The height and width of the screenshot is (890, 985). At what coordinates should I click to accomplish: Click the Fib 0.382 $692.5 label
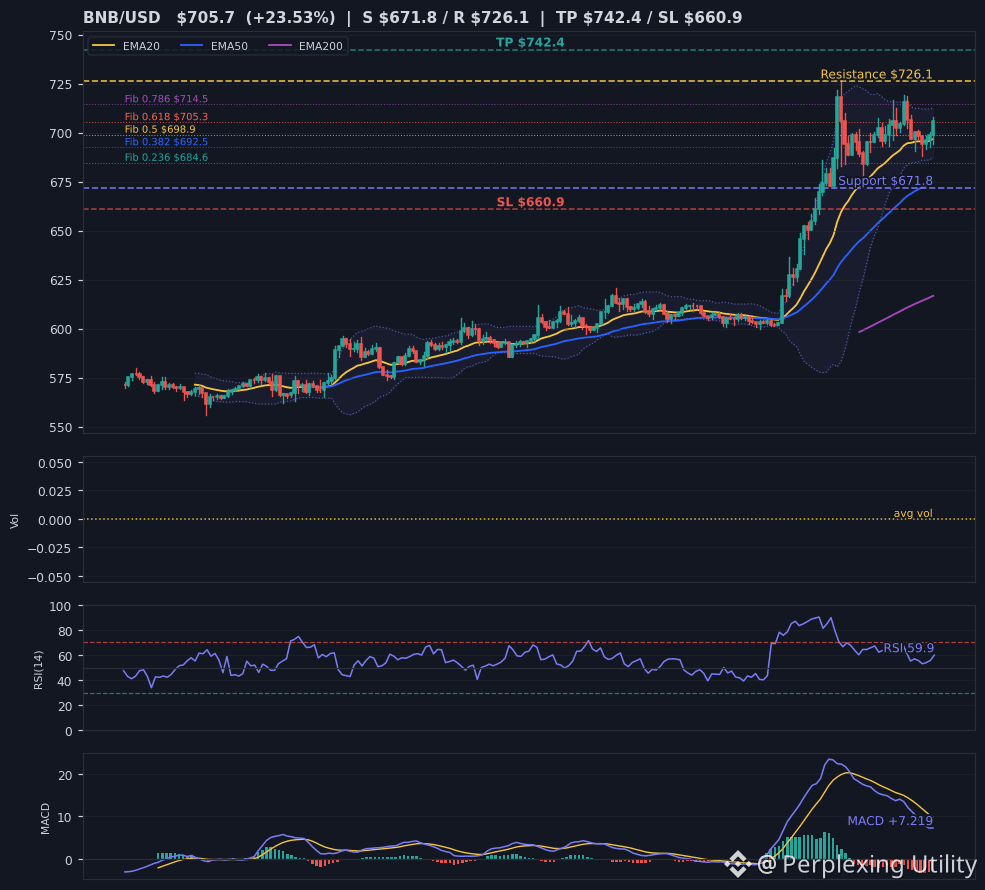pos(166,142)
